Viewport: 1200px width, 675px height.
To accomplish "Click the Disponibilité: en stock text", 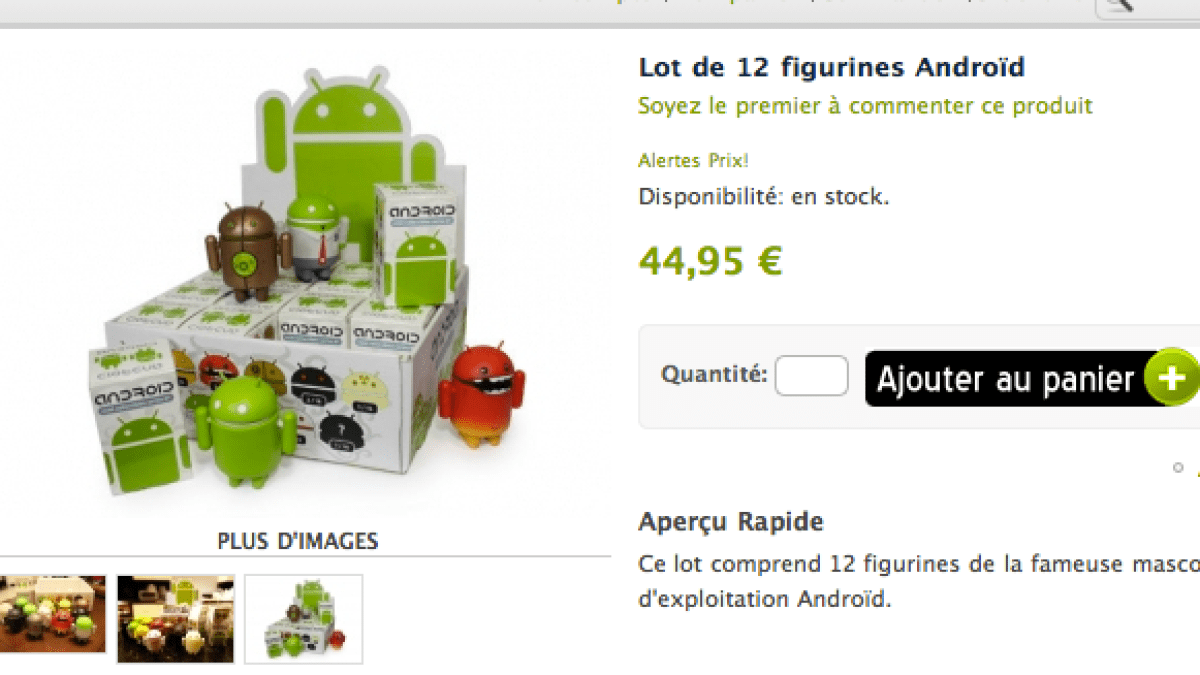I will 763,197.
